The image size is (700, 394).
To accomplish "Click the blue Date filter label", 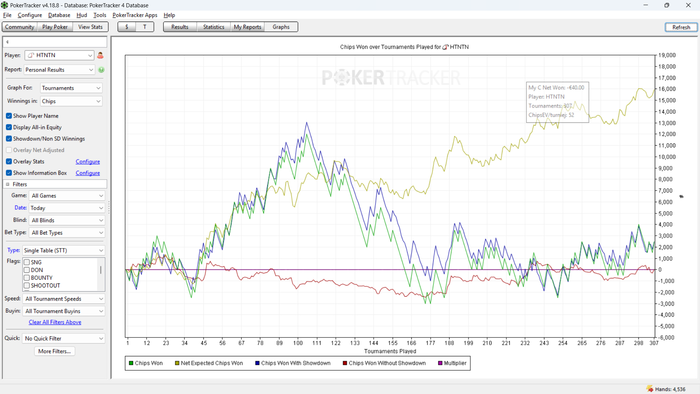I will pyautogui.click(x=20, y=207).
